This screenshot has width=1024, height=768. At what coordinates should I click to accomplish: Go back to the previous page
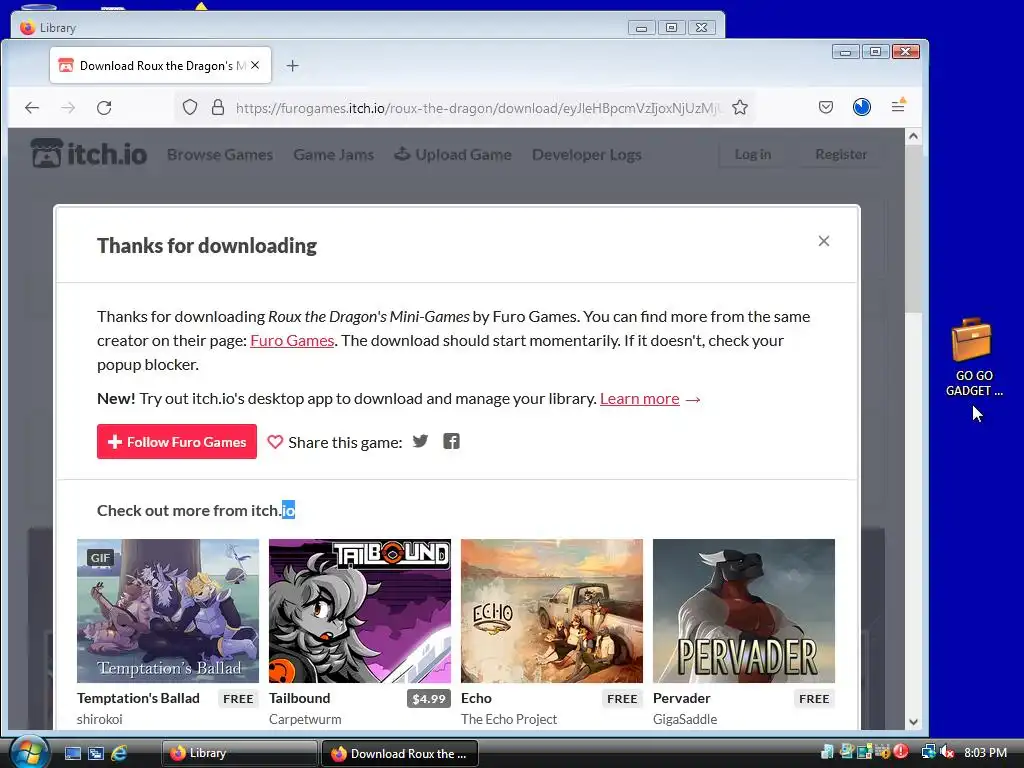tap(32, 108)
